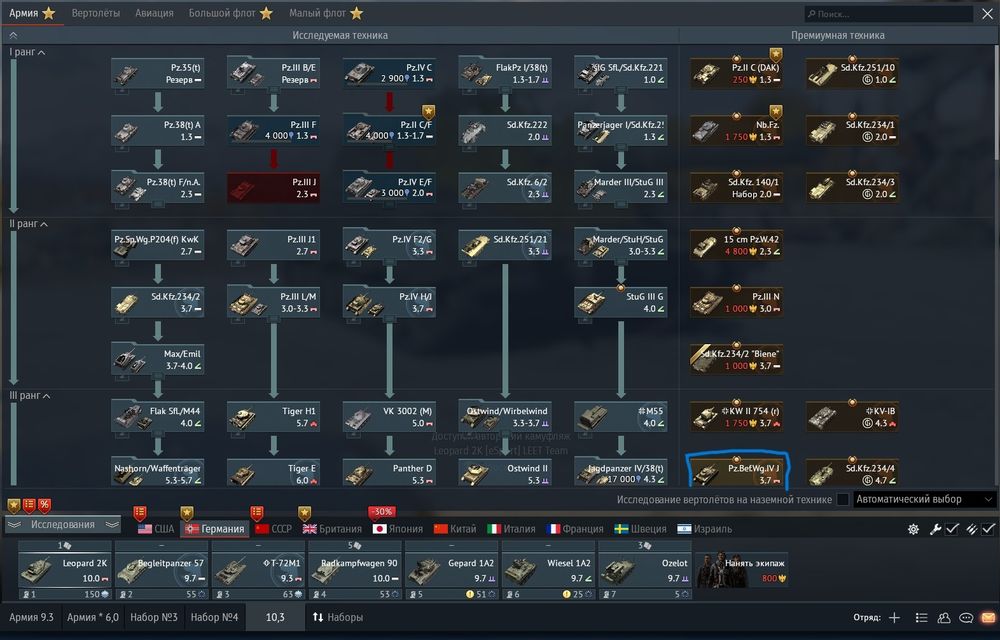
Task: Expand the Исследования panel button
Action: (x=62, y=525)
